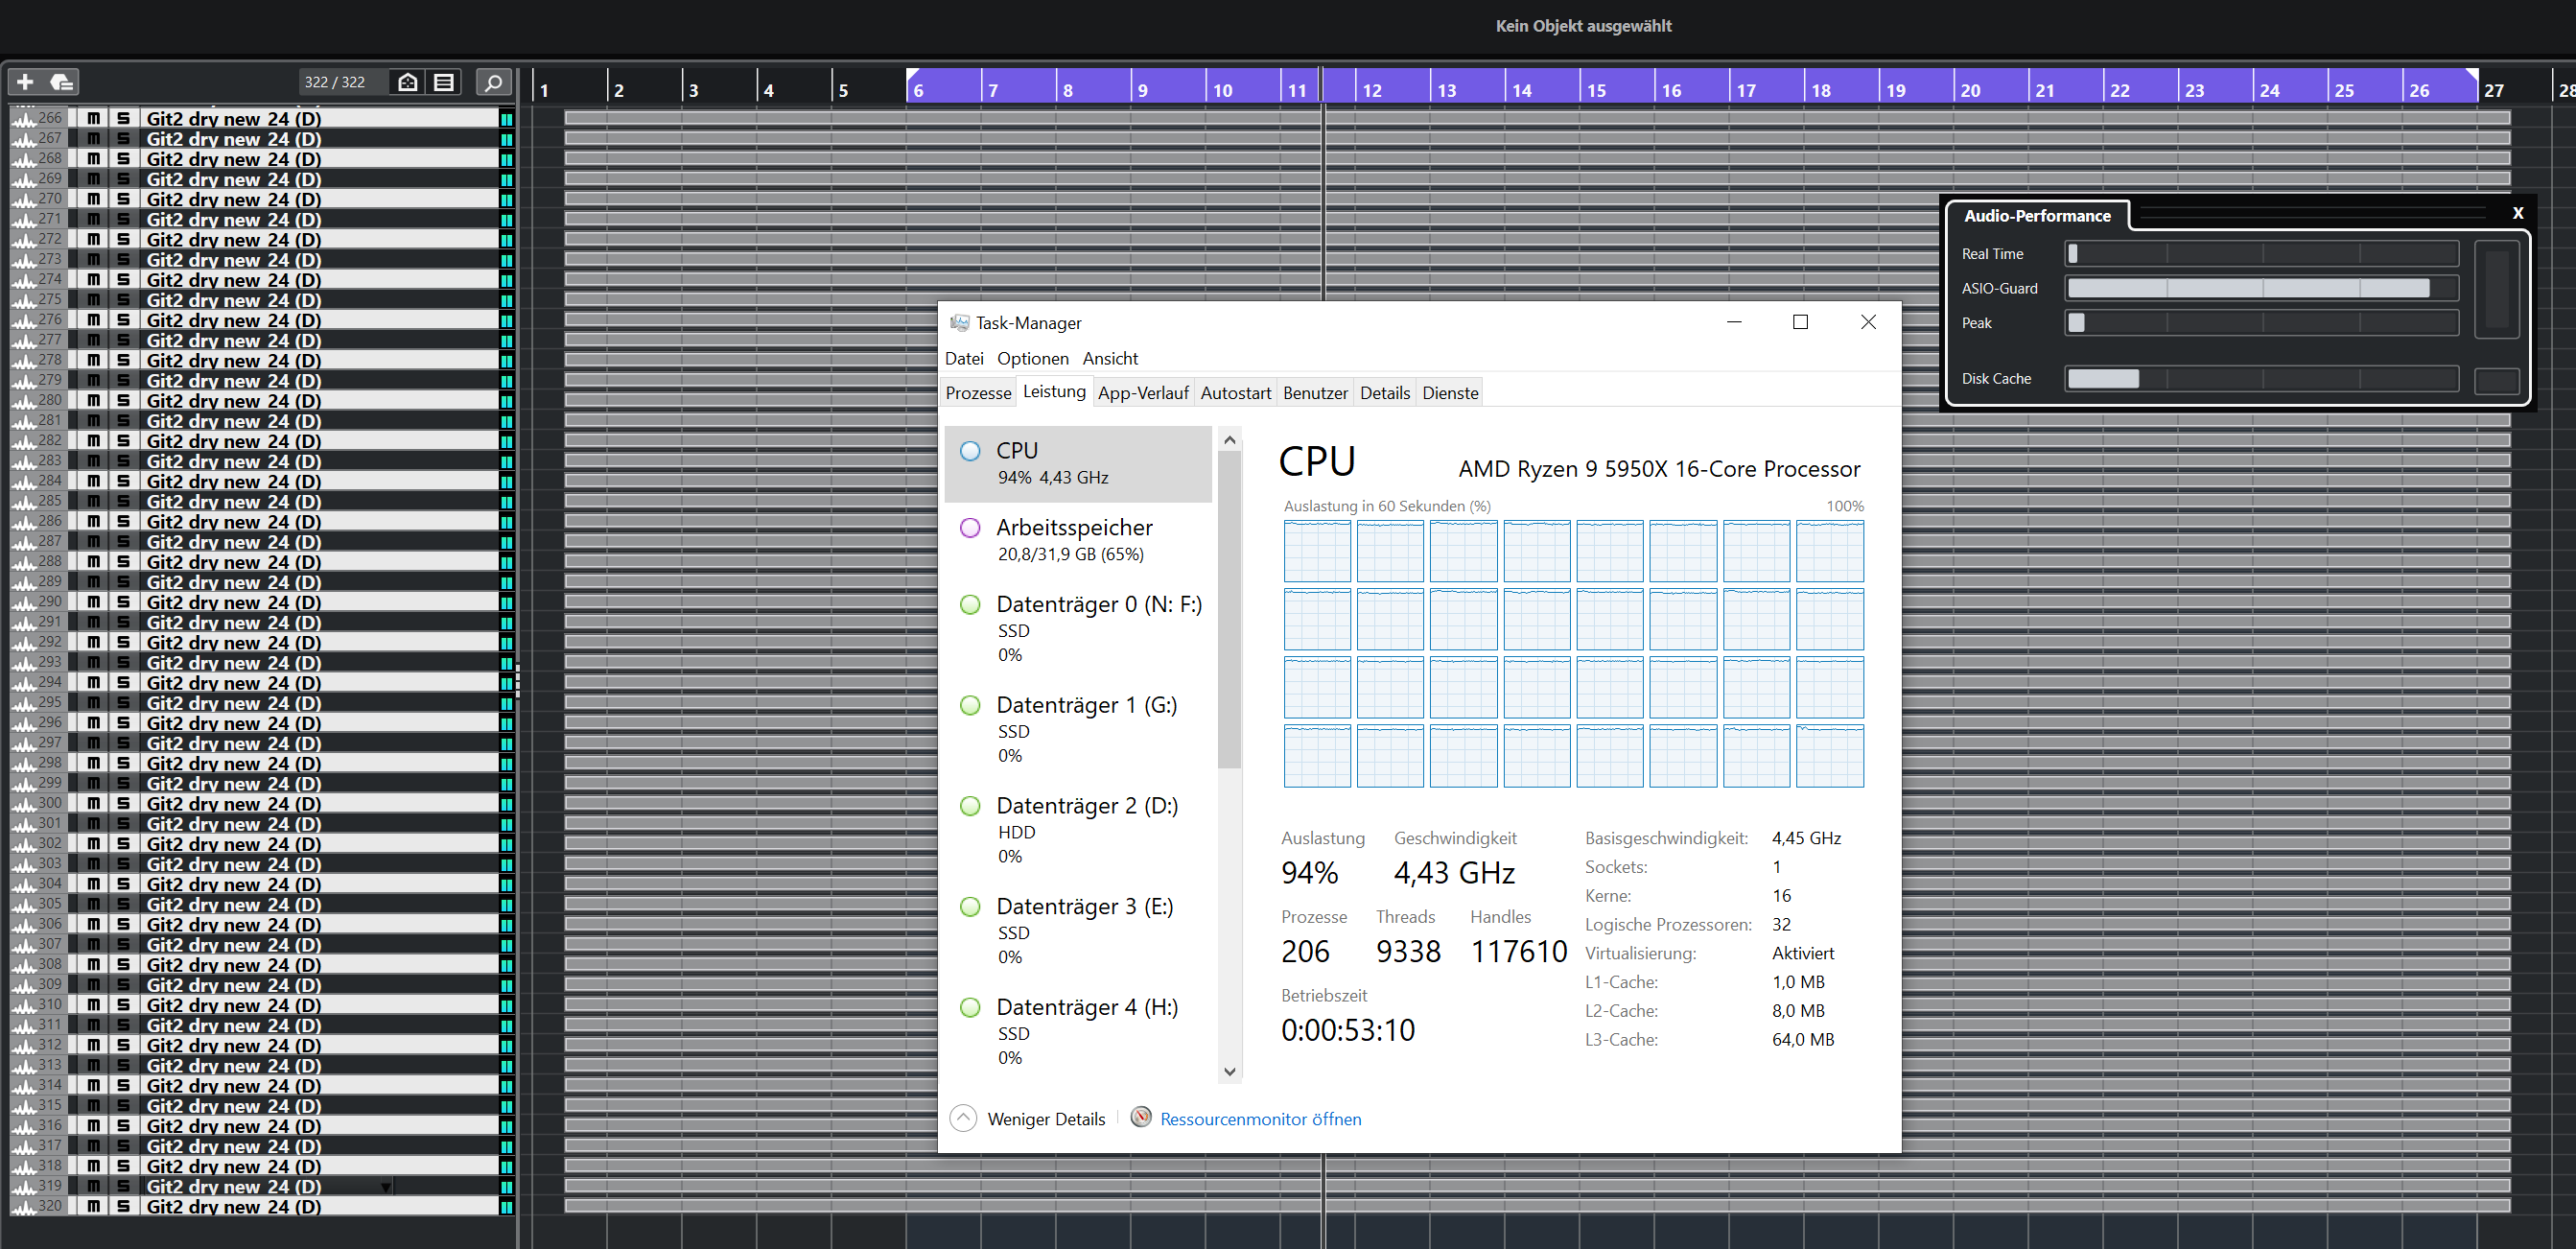Click Ressourcenmonitor öffnen link
This screenshot has width=2576, height=1249.
coord(1260,1119)
